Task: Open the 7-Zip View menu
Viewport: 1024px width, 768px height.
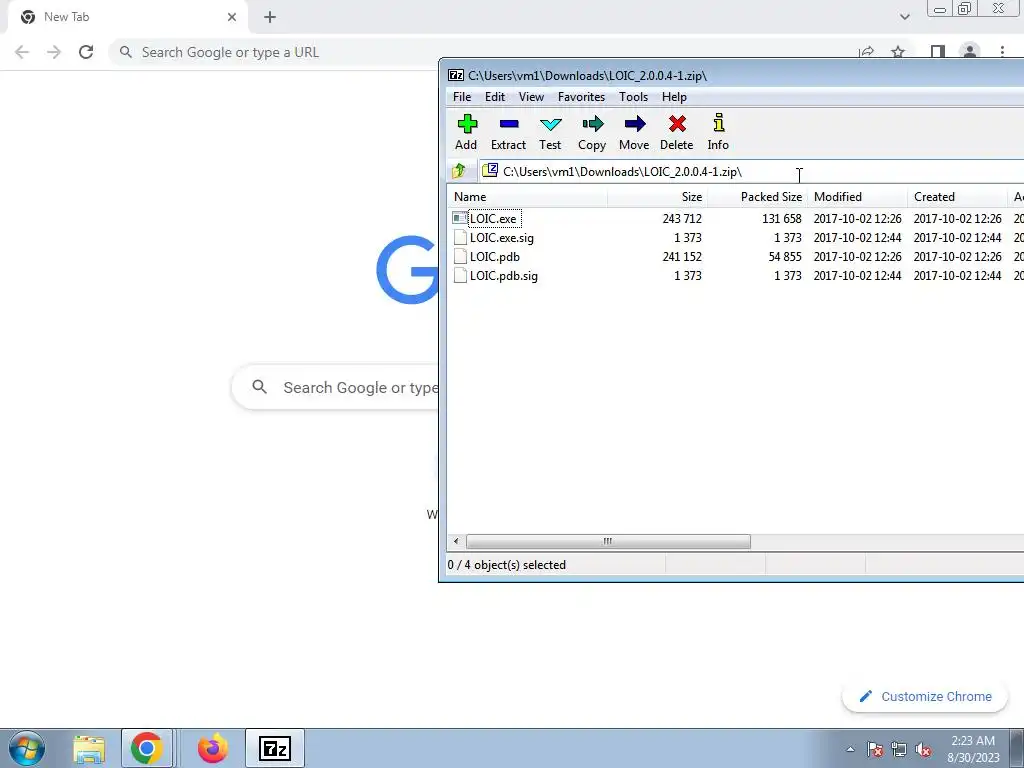Action: coord(531,97)
